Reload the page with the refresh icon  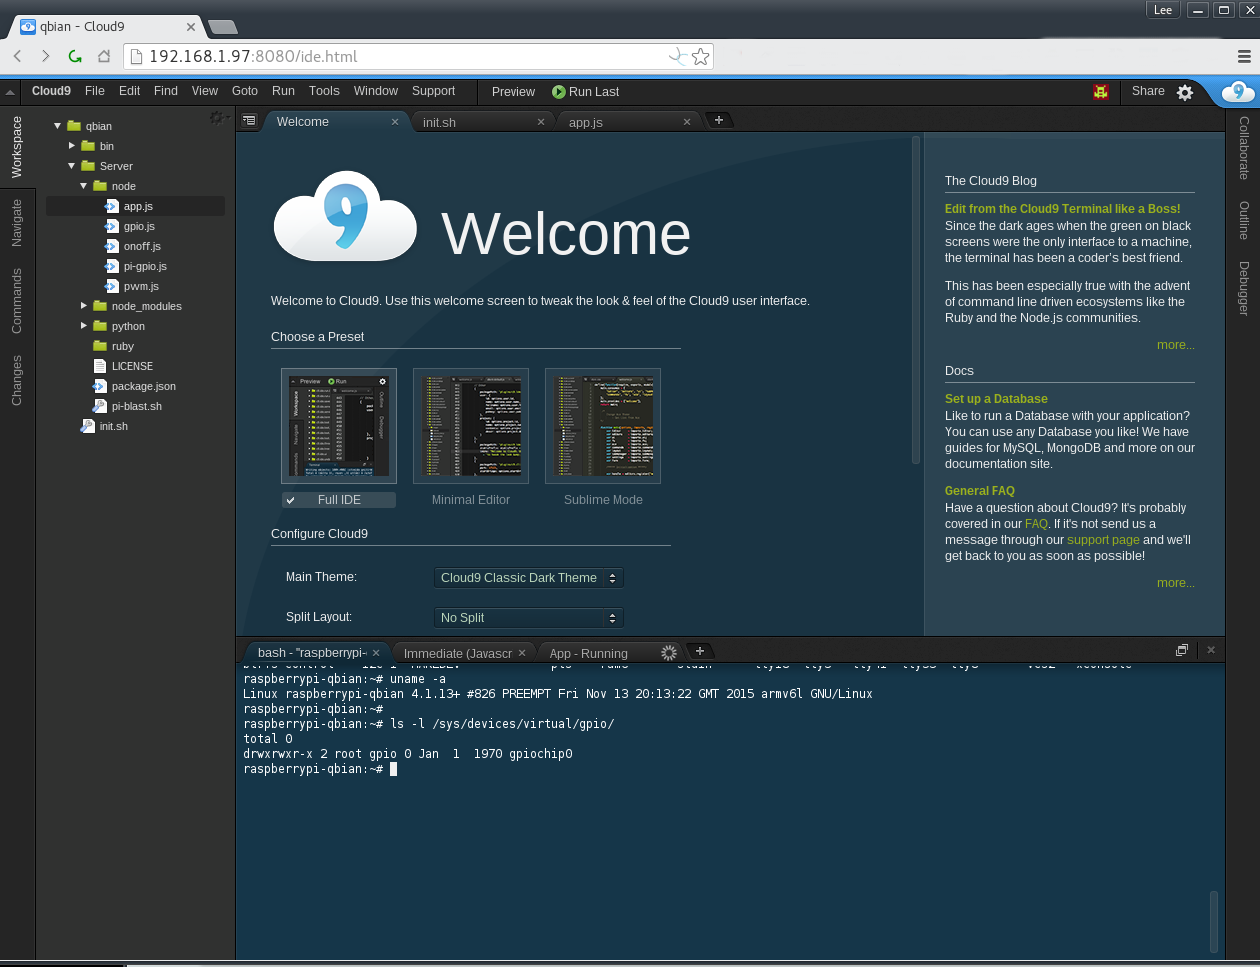[x=75, y=56]
